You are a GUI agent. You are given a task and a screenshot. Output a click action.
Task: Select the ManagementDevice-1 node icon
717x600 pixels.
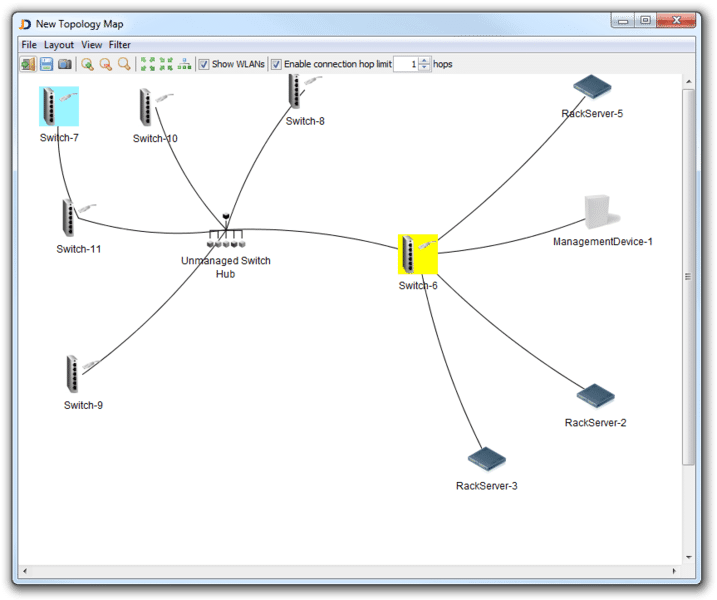602,213
